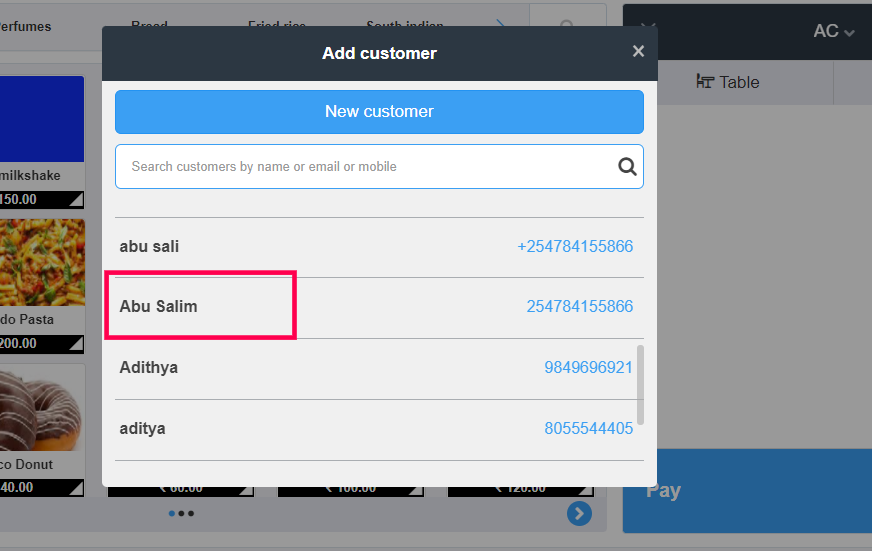This screenshot has height=551, width=872.
Task: Click phone number 9849696921
Action: [x=588, y=368]
